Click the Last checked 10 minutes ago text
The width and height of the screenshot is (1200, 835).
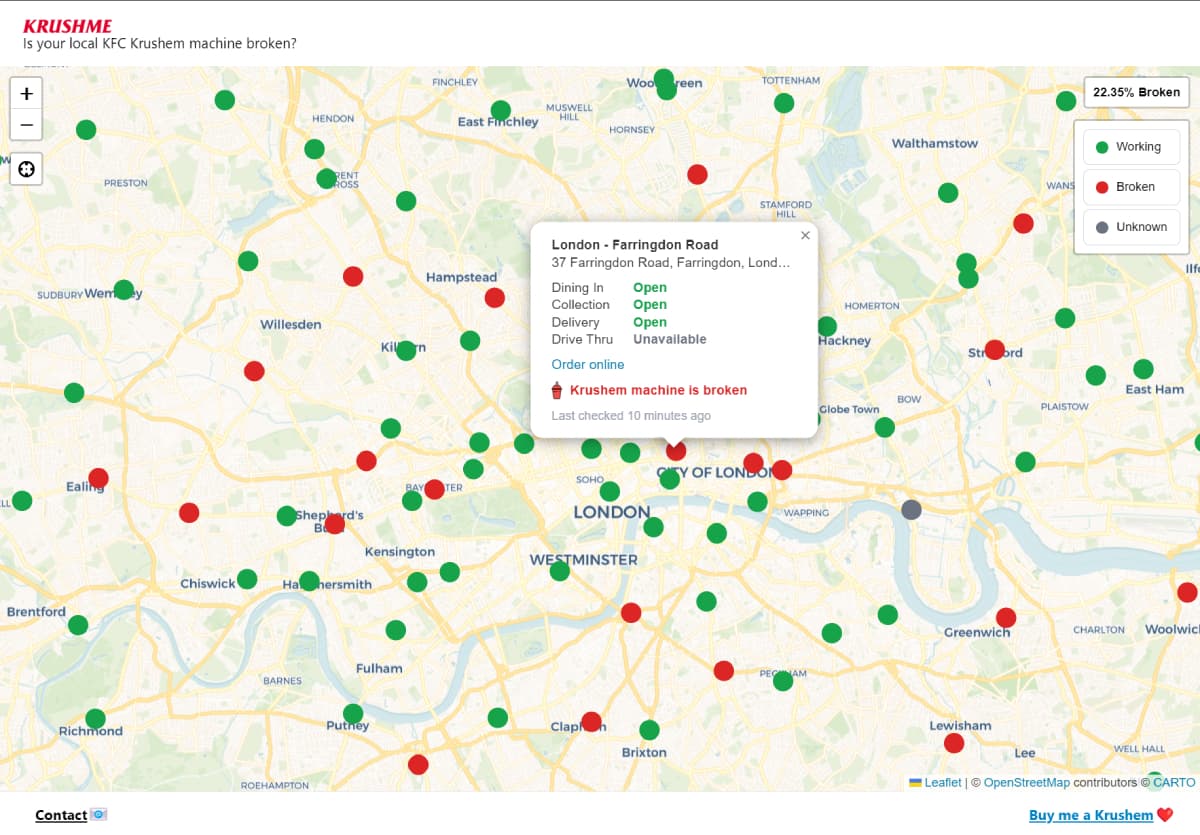631,416
